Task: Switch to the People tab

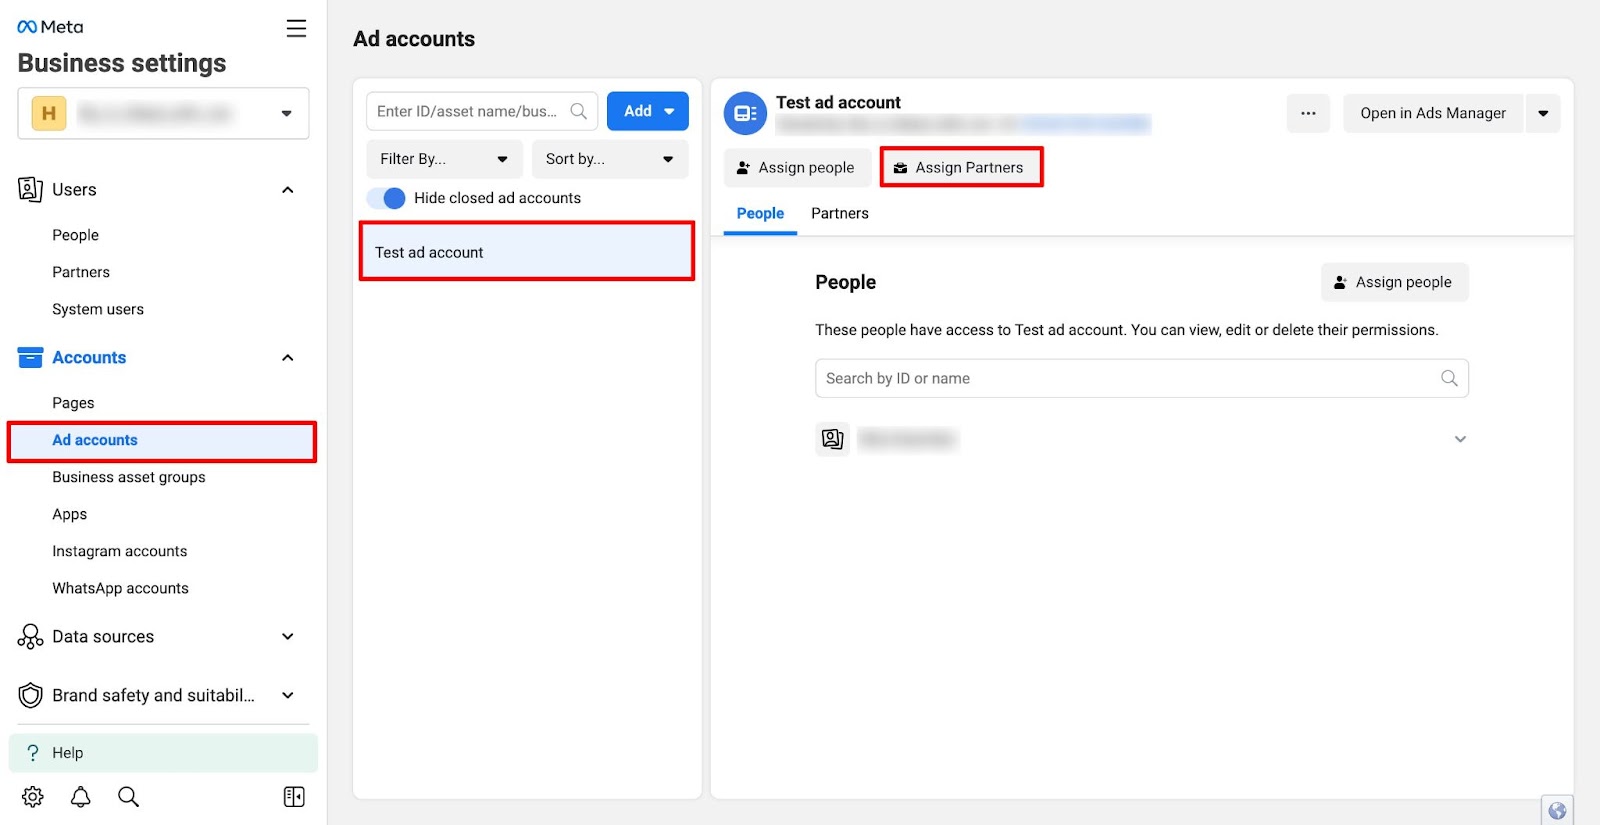Action: [x=760, y=214]
